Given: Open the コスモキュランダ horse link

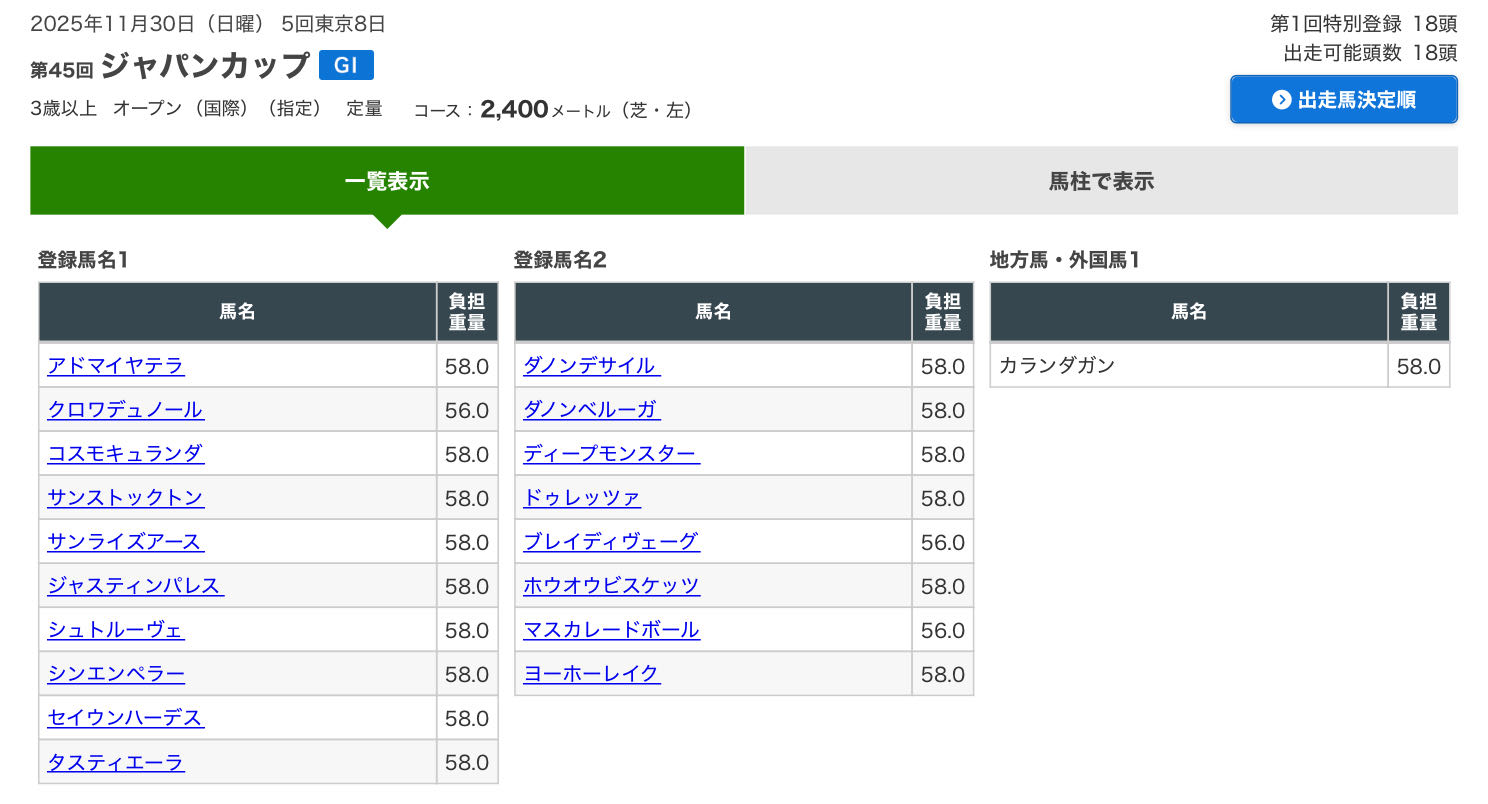Looking at the screenshot, I should click(x=125, y=454).
